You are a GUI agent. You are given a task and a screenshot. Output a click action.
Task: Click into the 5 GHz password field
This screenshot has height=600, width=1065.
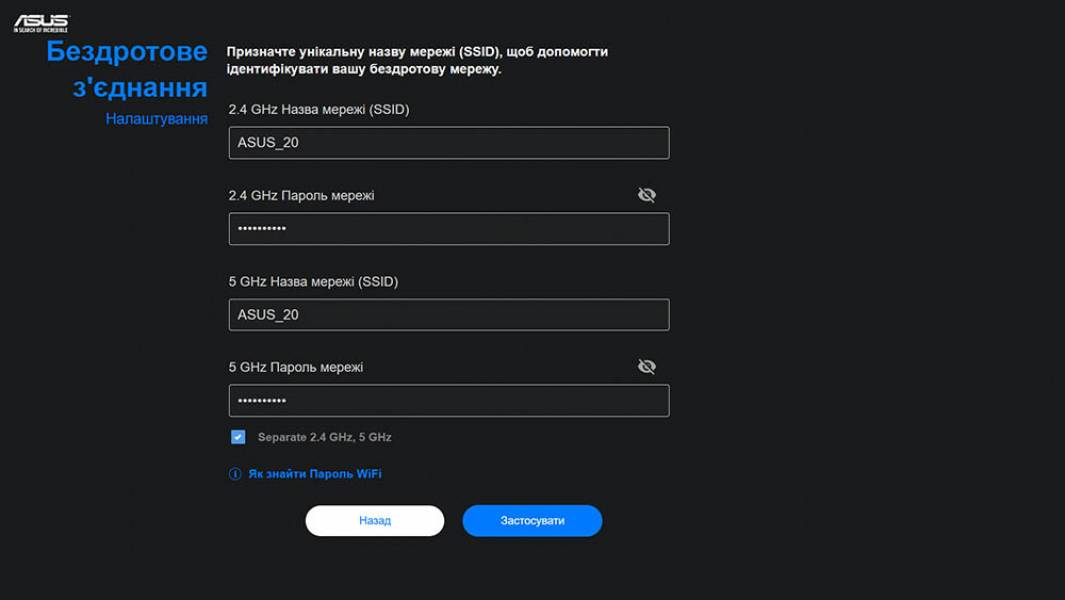[448, 401]
